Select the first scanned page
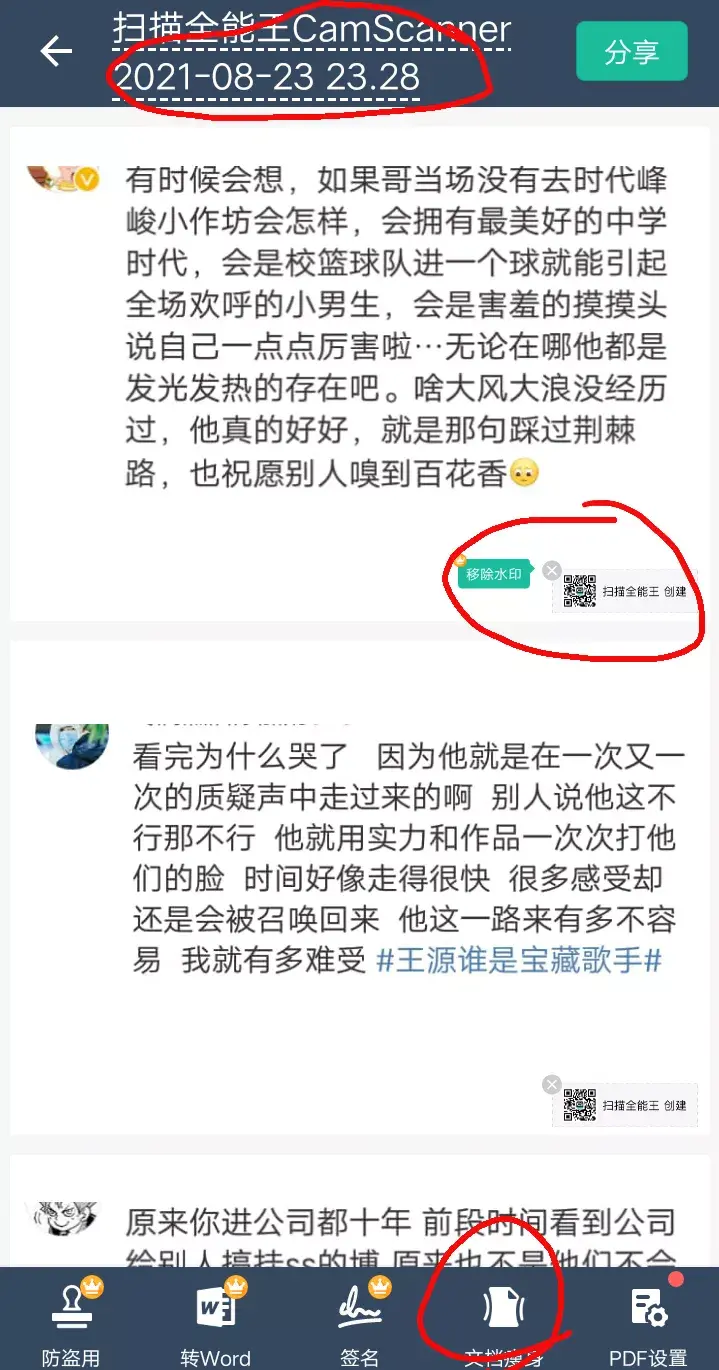719x1370 pixels. pos(359,373)
